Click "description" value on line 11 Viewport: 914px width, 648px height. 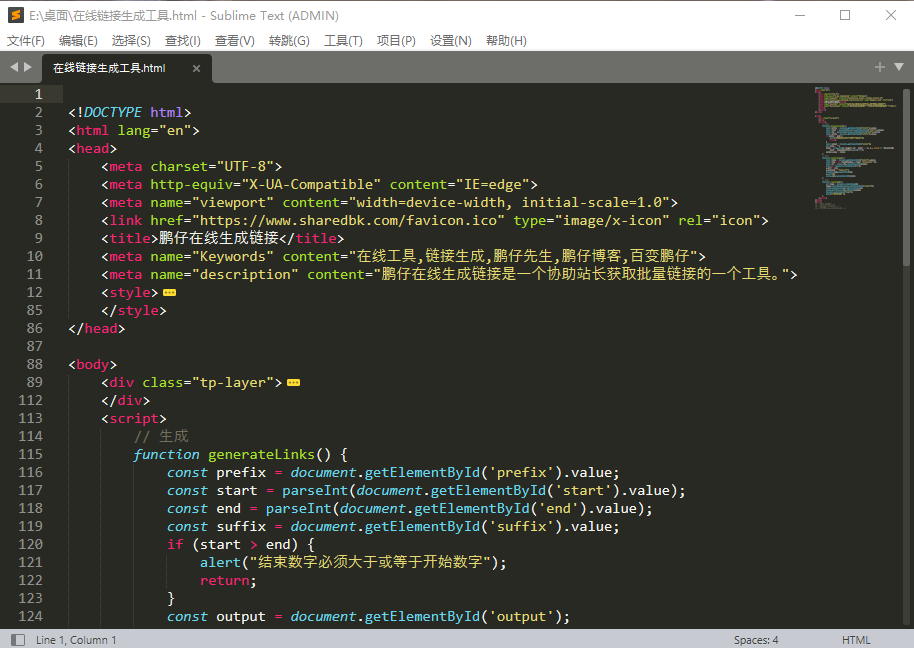tap(245, 274)
